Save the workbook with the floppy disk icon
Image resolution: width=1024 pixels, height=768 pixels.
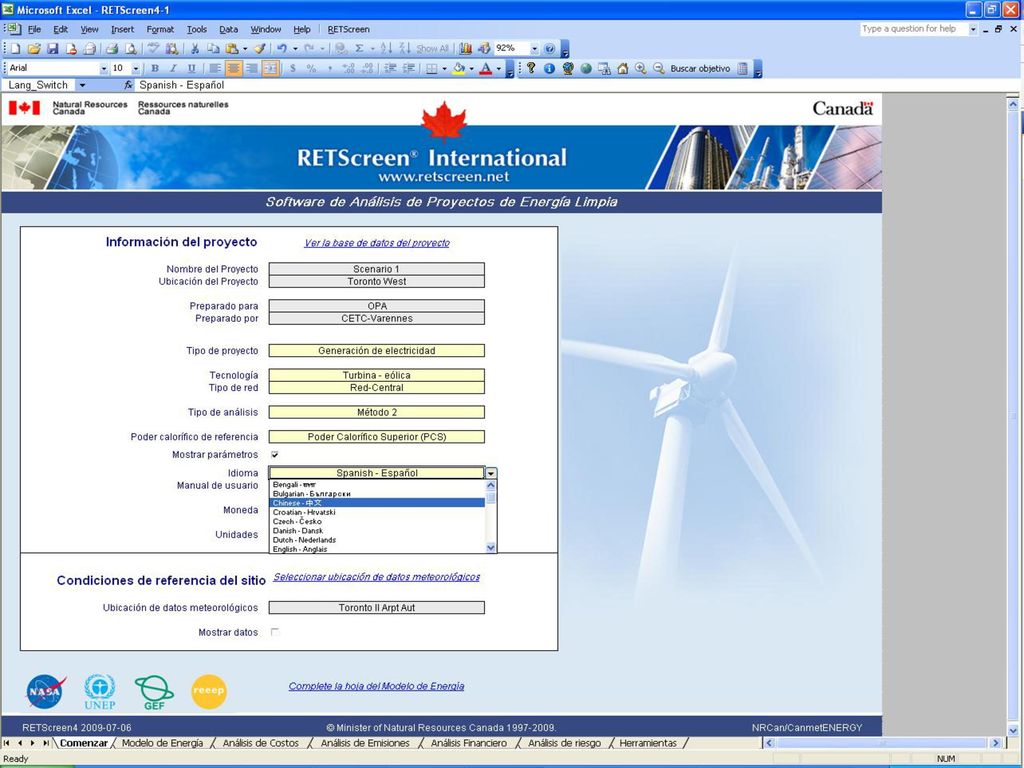click(x=53, y=48)
